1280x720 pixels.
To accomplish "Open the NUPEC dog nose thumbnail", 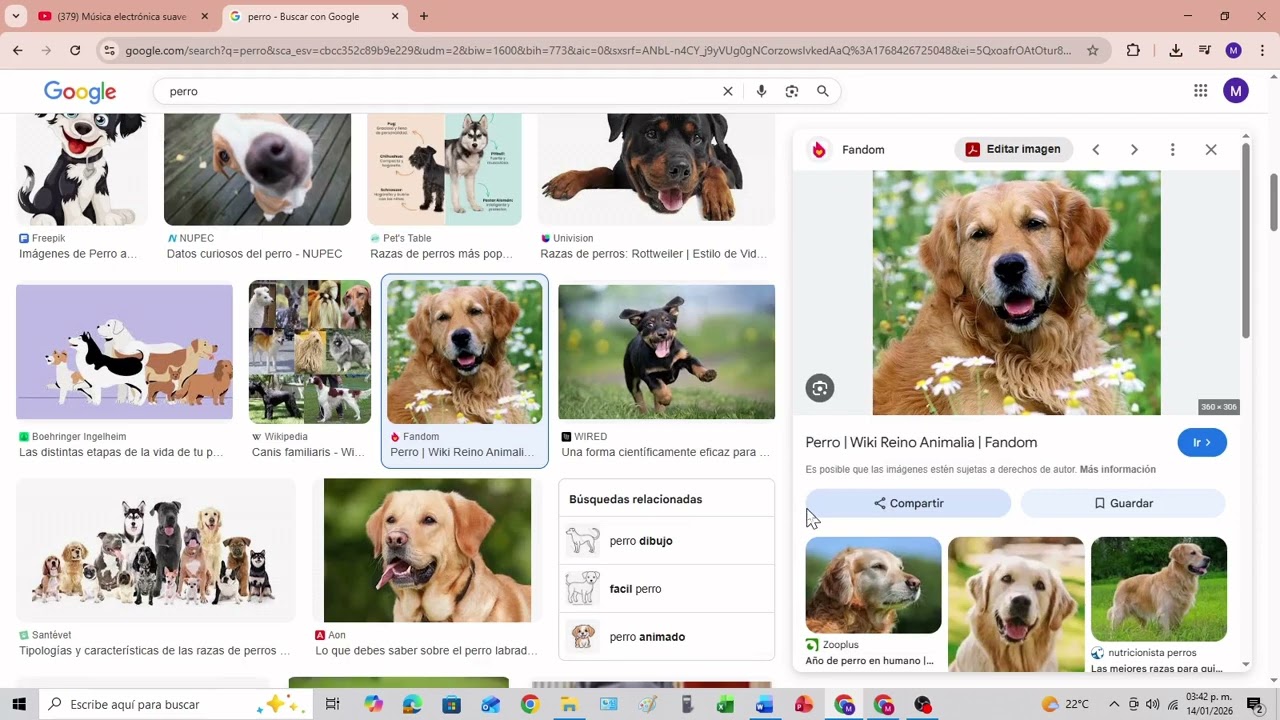I will [257, 169].
